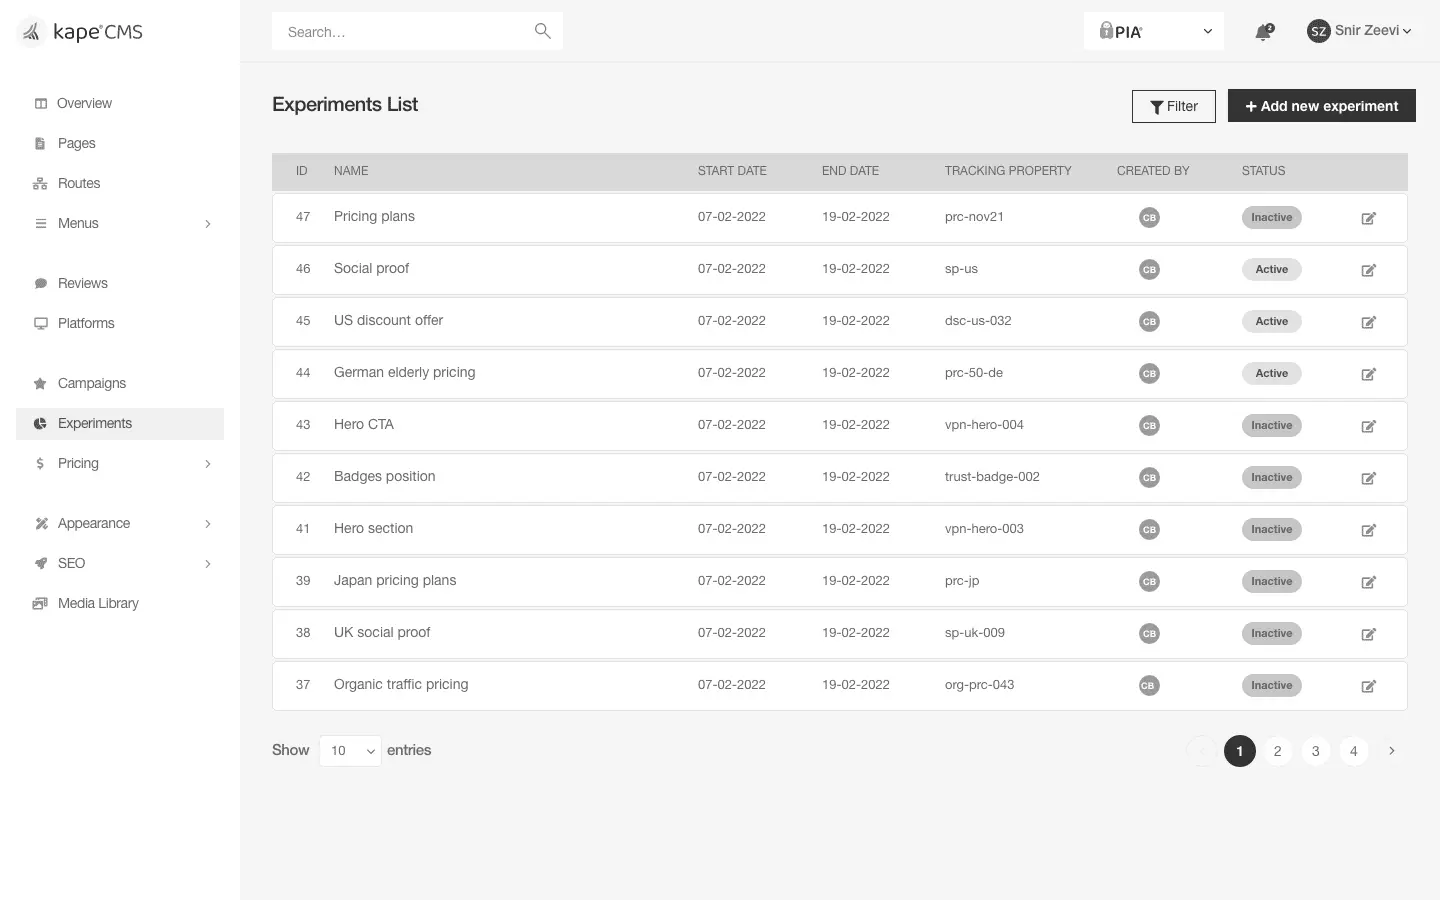Click the search magnifier icon
The width and height of the screenshot is (1440, 900).
(543, 31)
